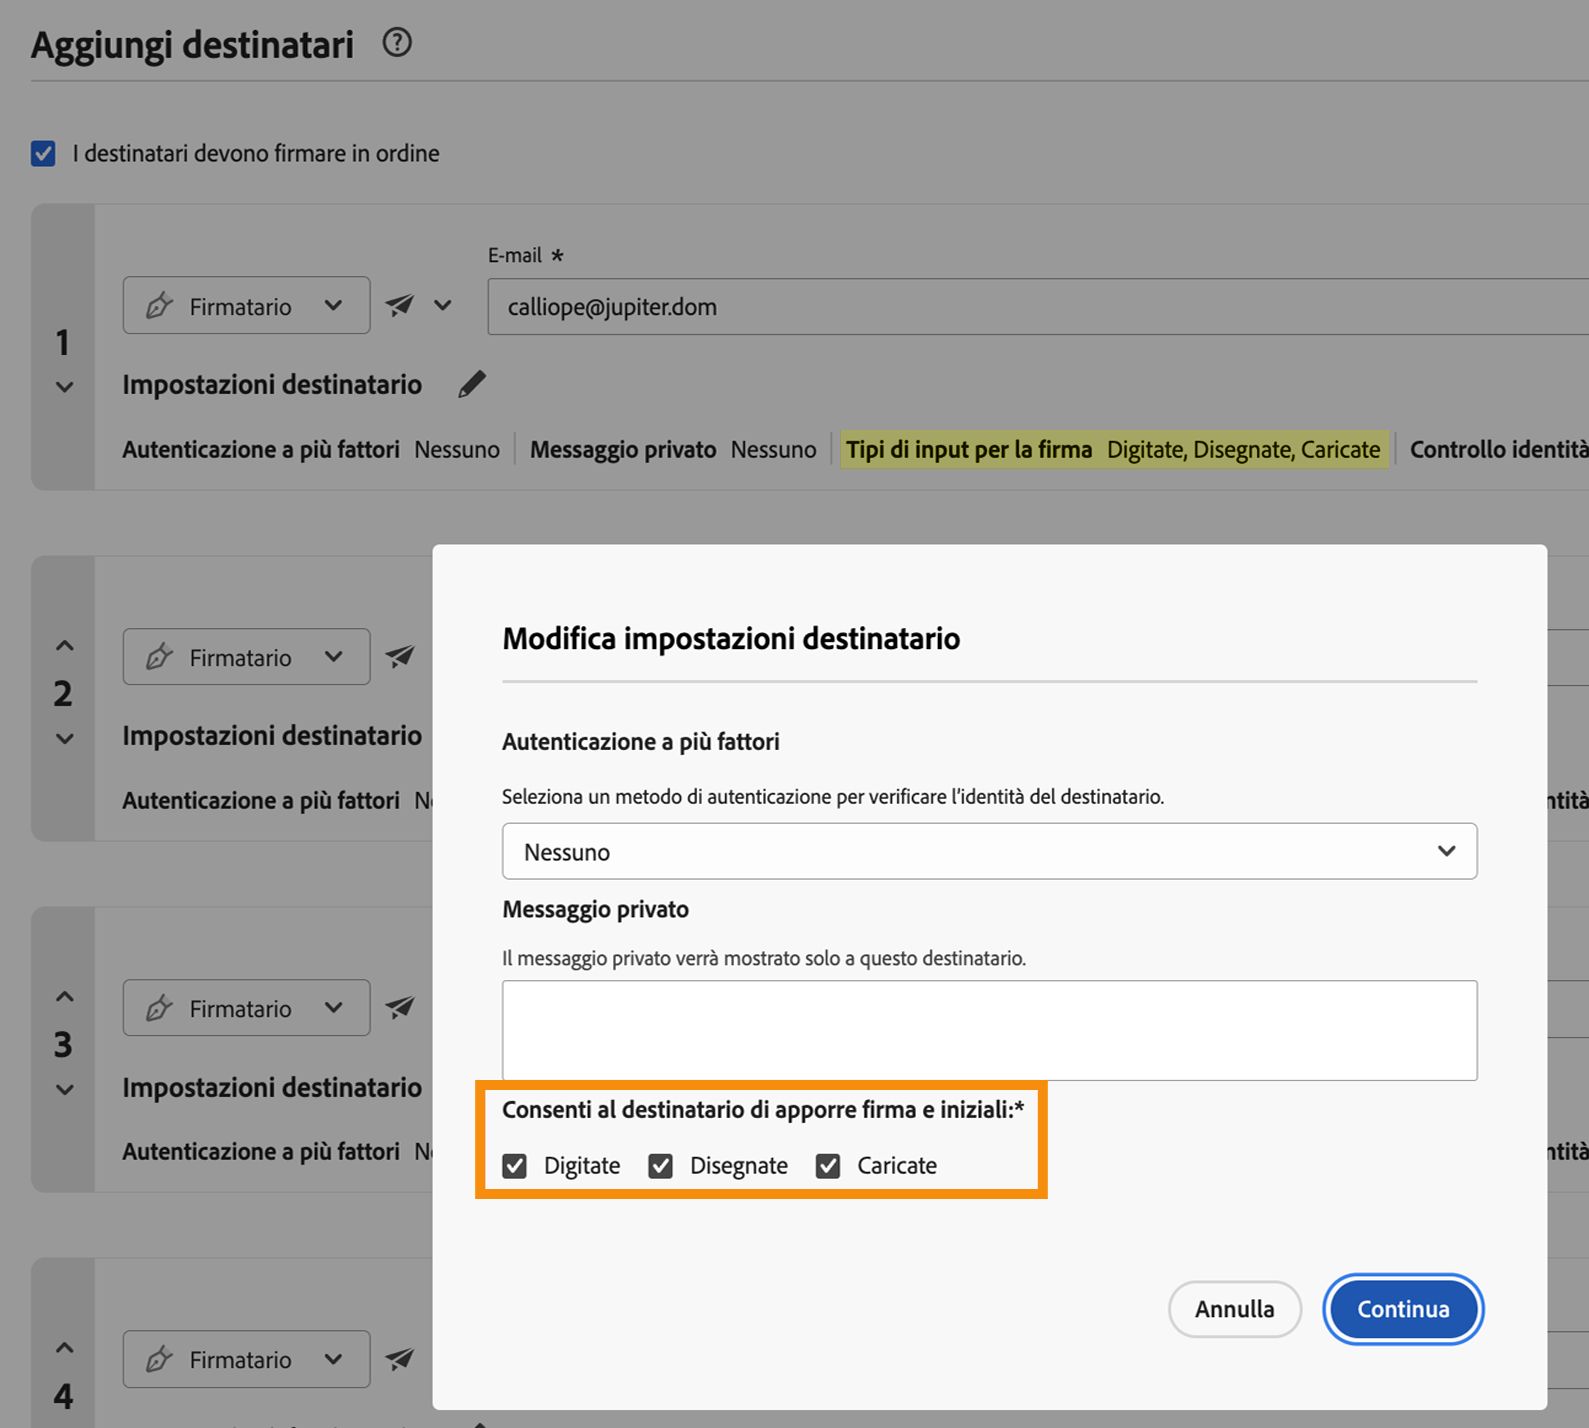The height and width of the screenshot is (1428, 1589).
Task: Click the paper plane icon for recipient 3
Action: click(x=400, y=1007)
